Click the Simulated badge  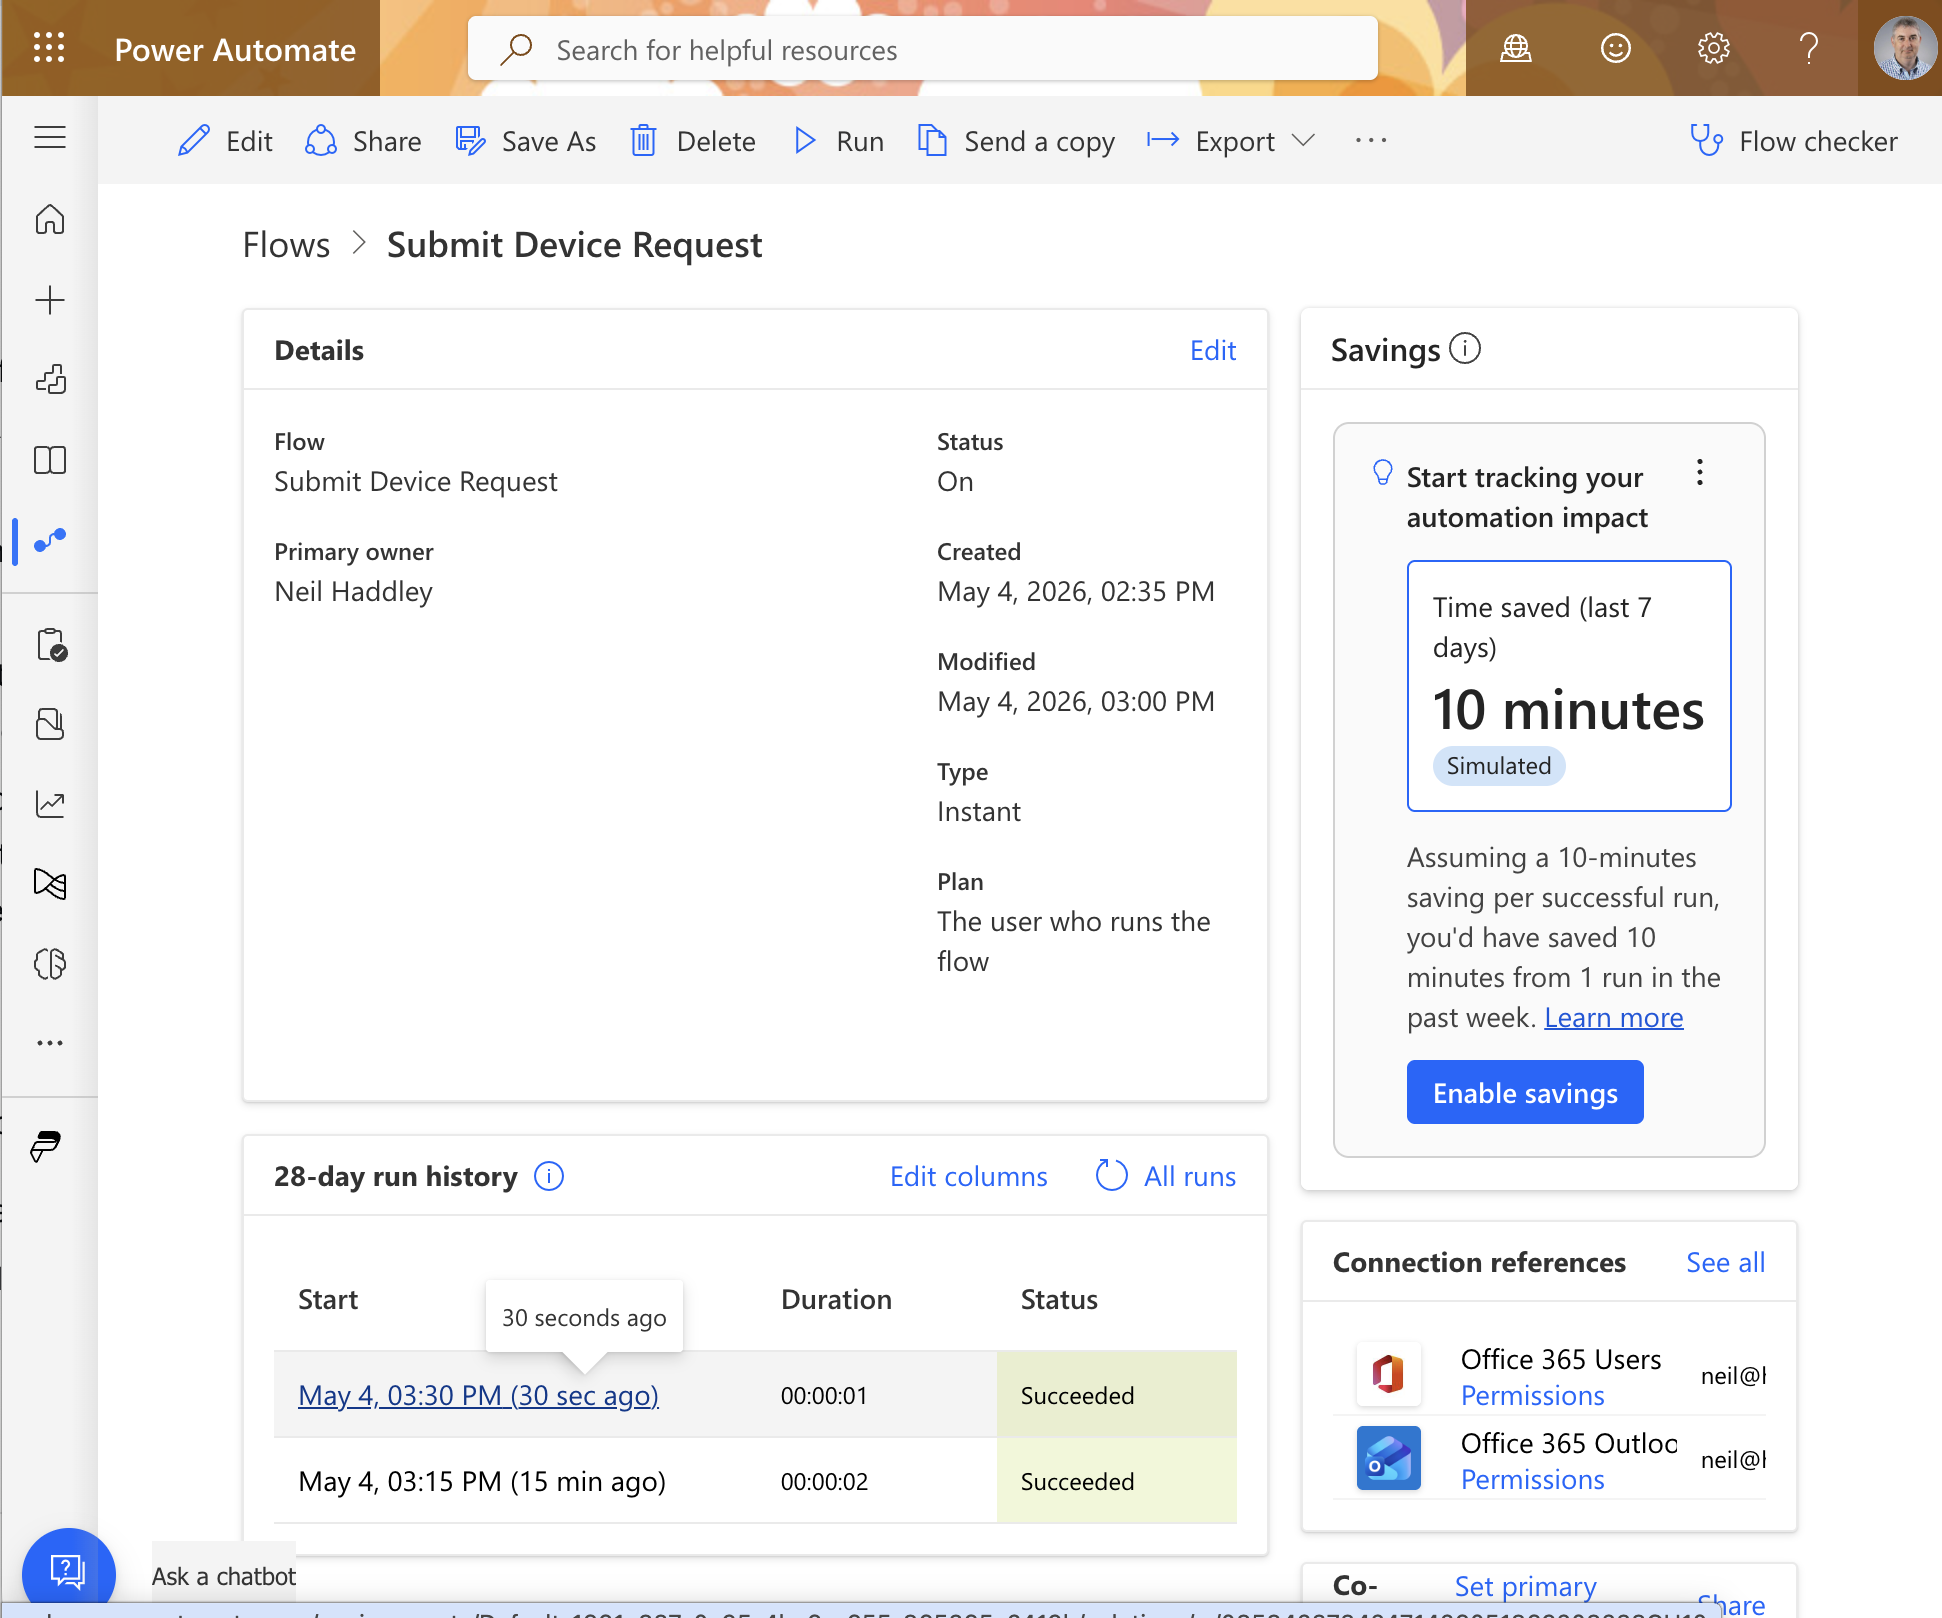pyautogui.click(x=1499, y=766)
